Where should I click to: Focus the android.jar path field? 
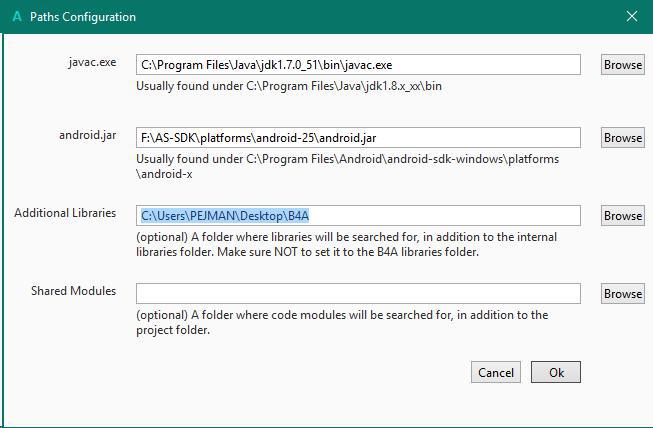pos(358,138)
